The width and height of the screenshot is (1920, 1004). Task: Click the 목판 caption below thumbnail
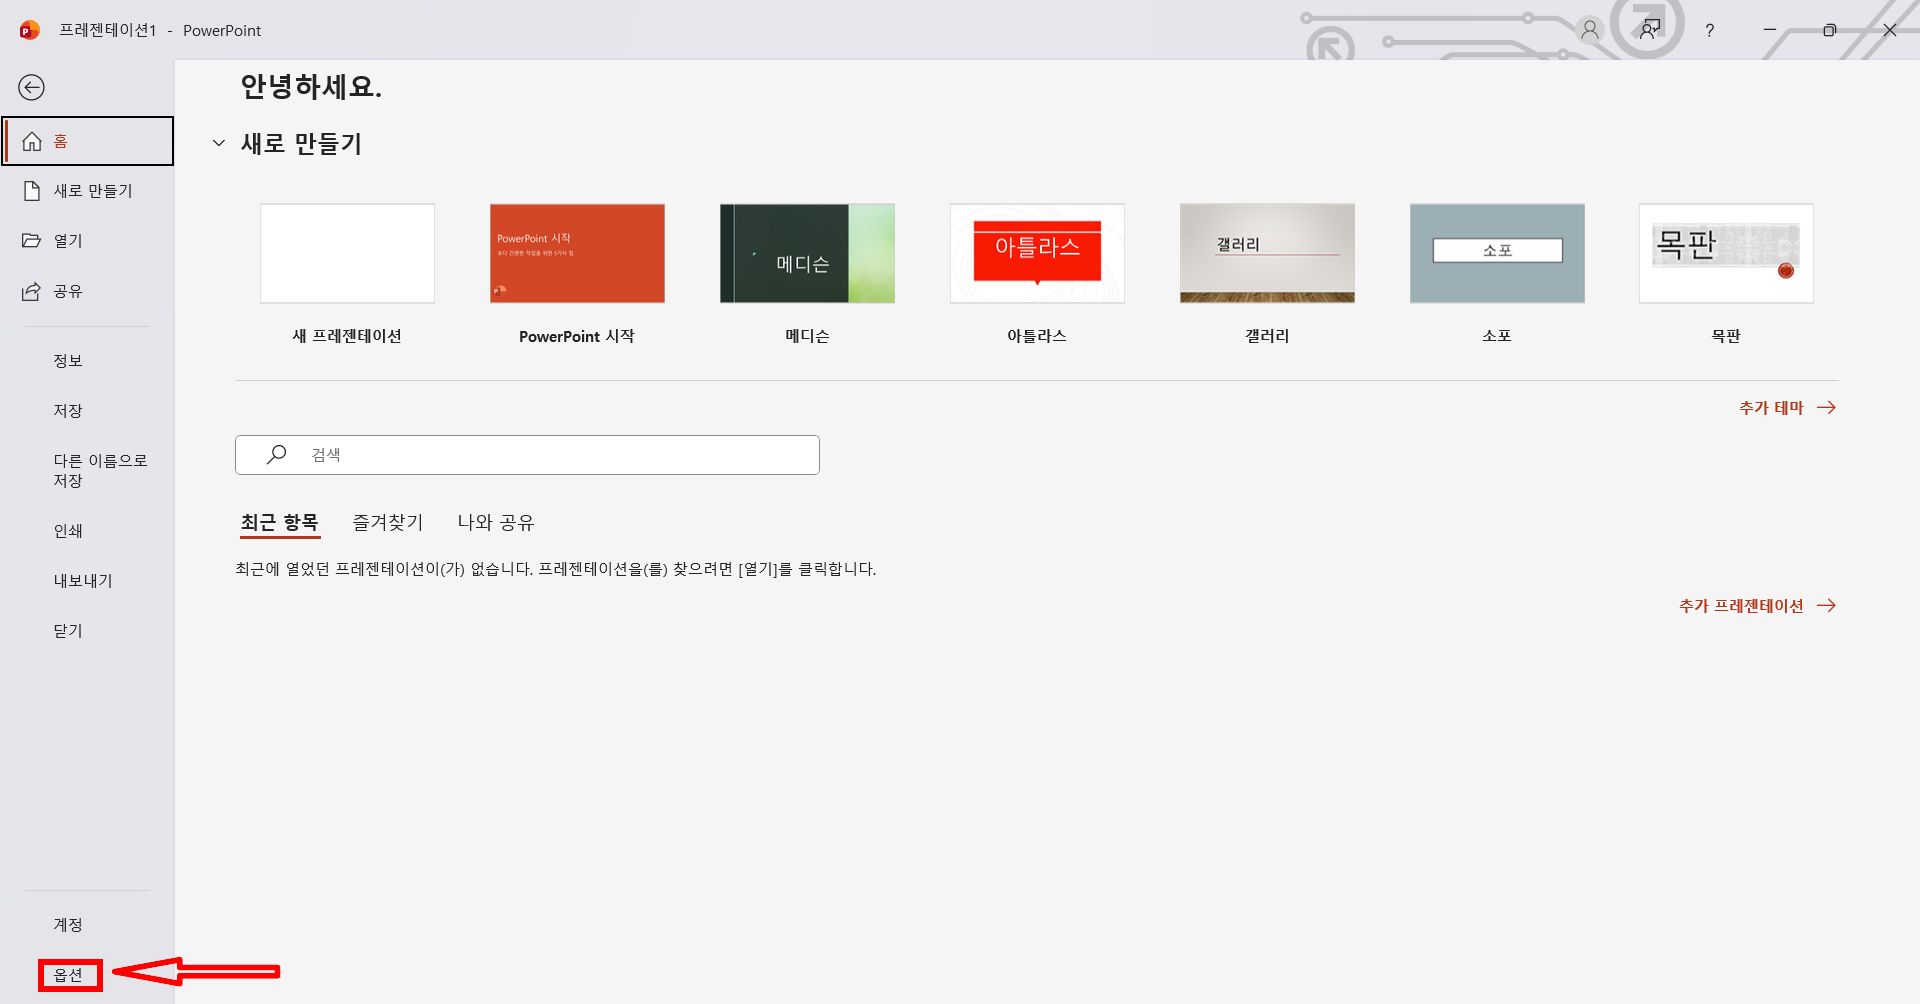pyautogui.click(x=1726, y=336)
